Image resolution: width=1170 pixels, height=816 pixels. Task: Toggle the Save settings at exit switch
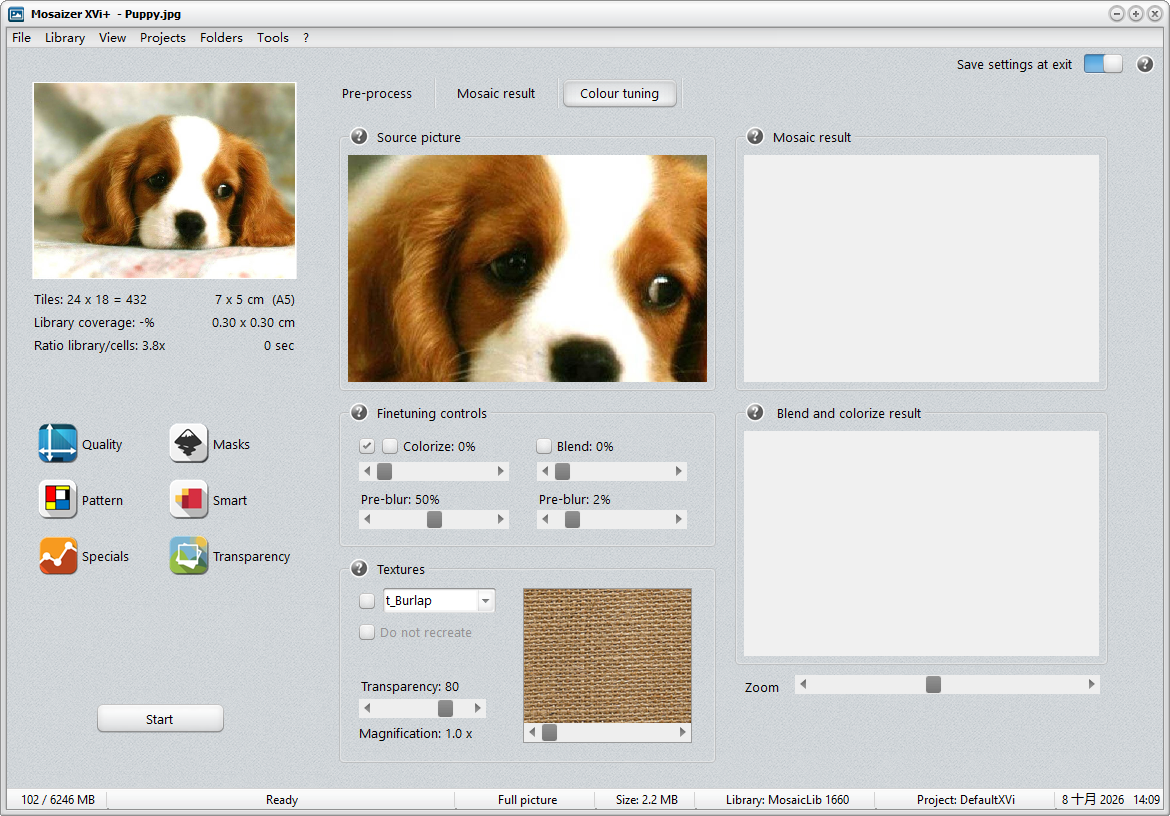coord(1103,64)
